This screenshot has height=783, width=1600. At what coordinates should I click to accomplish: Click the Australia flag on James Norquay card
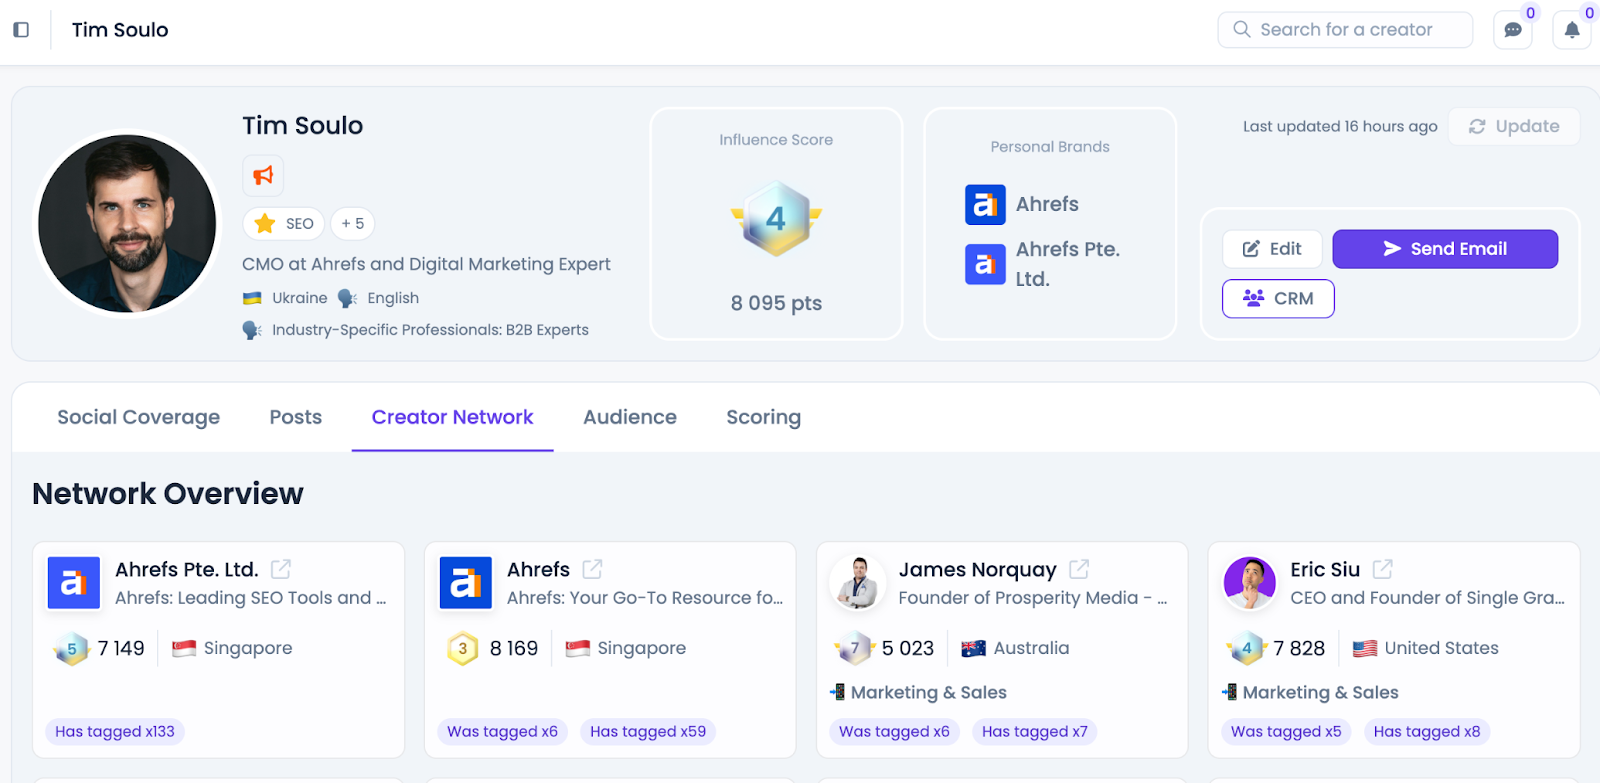pos(973,648)
